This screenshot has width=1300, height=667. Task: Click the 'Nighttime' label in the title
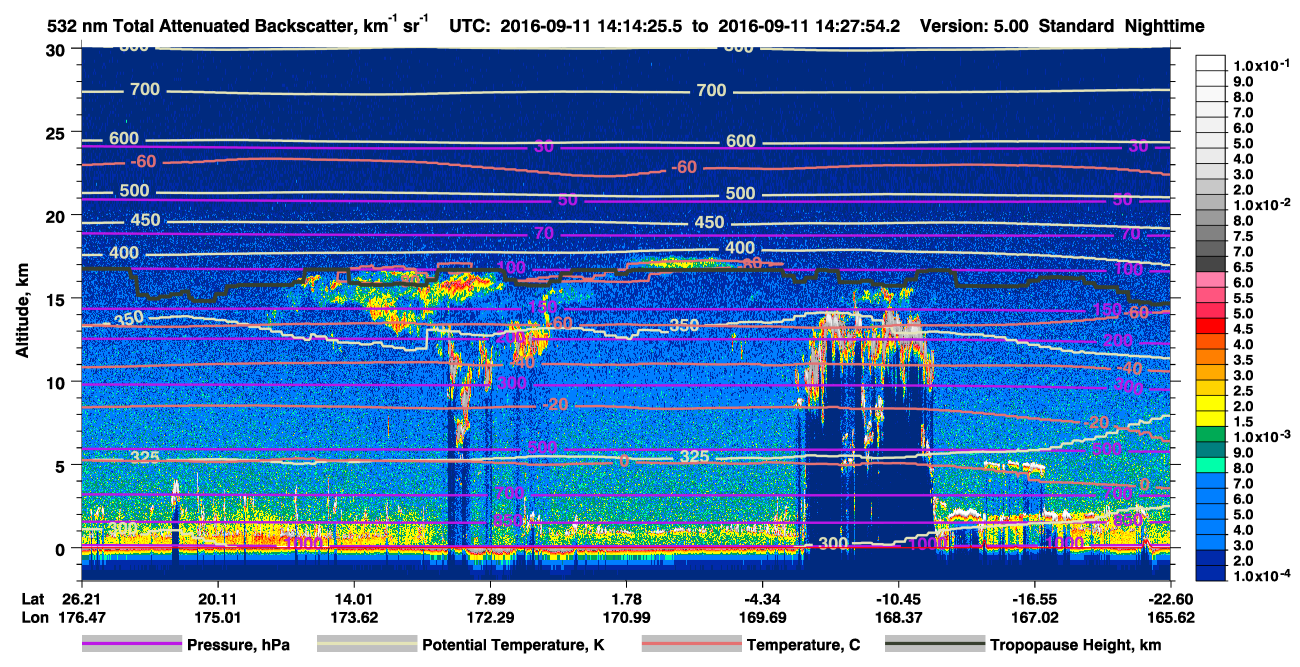point(1163,26)
